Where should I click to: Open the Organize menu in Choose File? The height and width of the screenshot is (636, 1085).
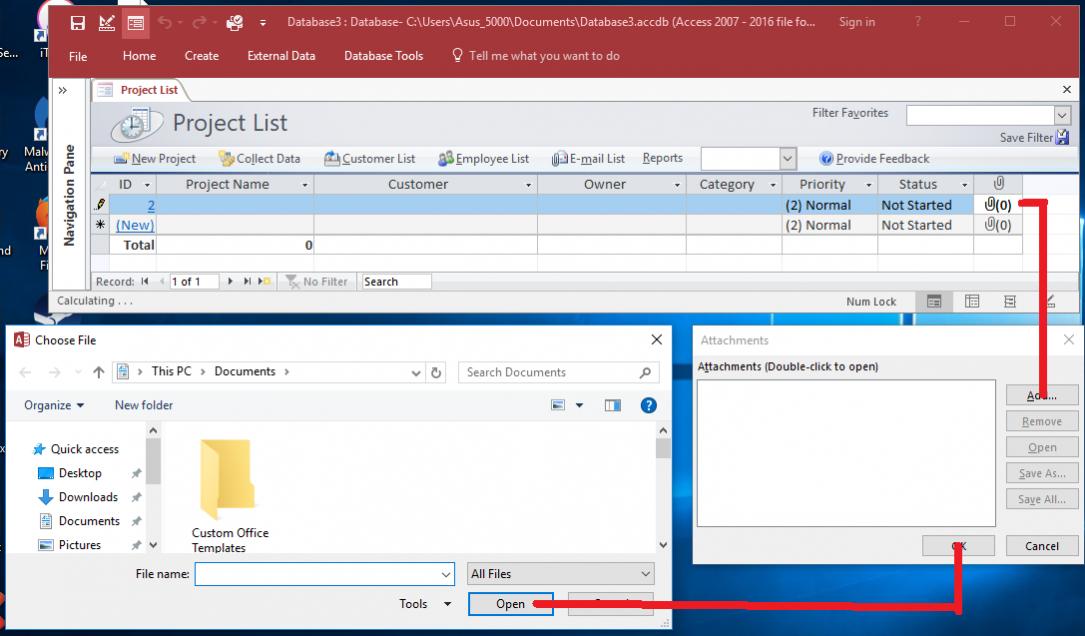point(54,406)
